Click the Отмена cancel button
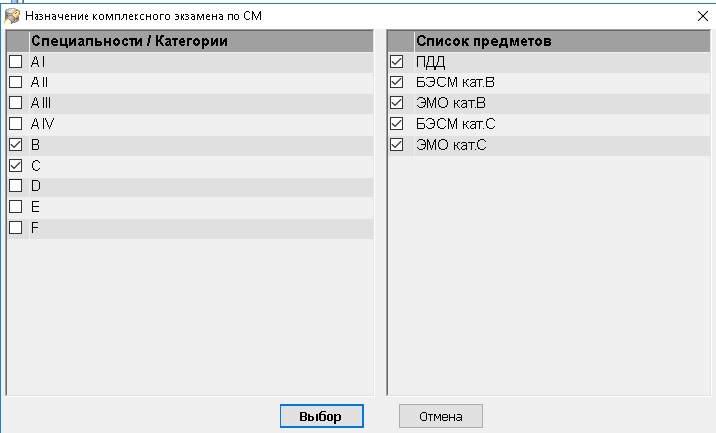 tap(441, 416)
